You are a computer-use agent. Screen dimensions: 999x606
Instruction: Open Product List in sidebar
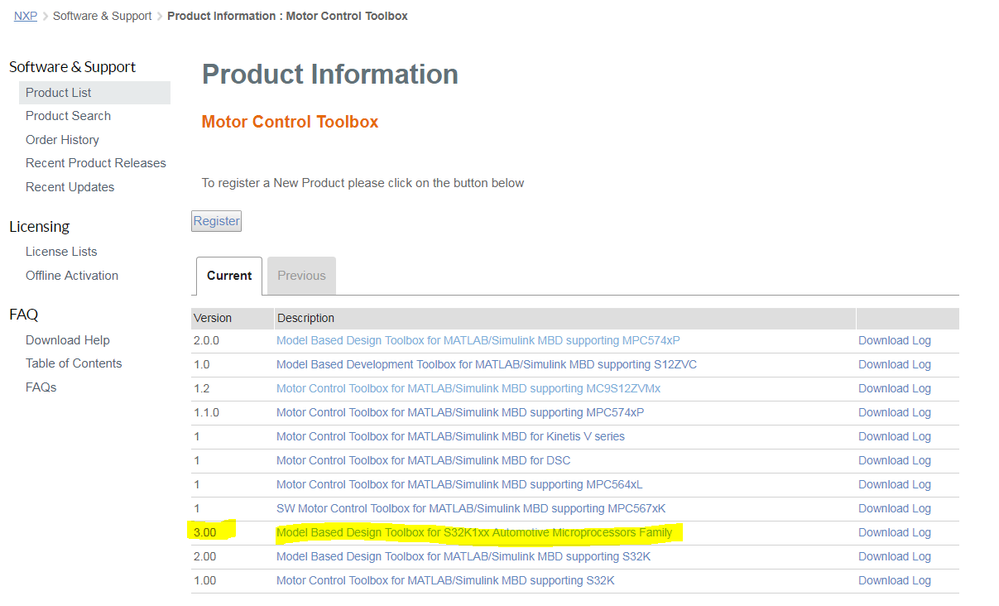95,92
